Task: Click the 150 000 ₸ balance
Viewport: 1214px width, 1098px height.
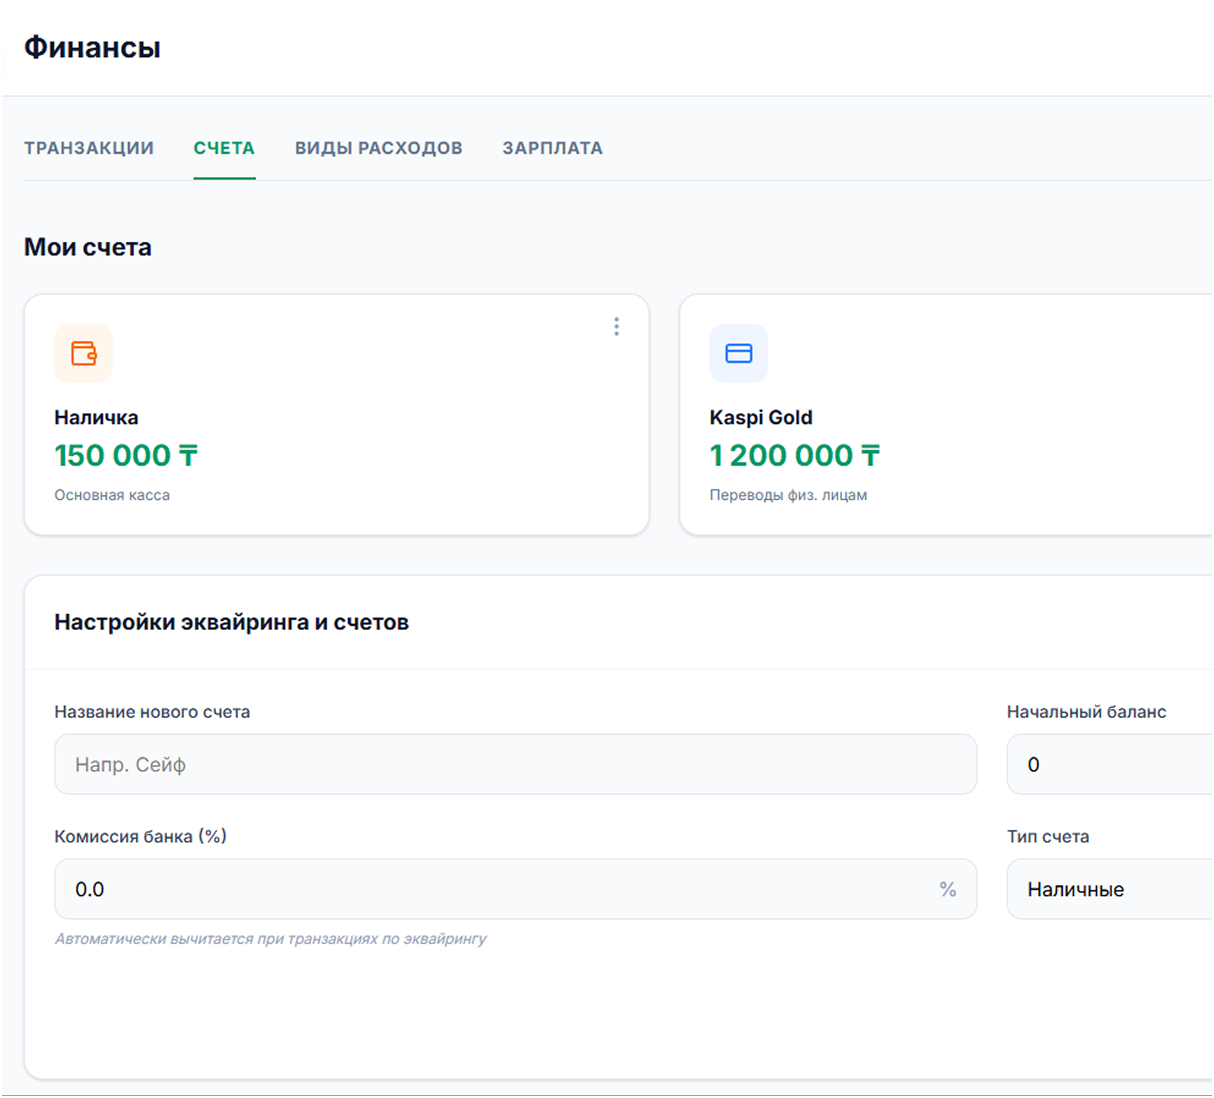Action: click(x=126, y=456)
